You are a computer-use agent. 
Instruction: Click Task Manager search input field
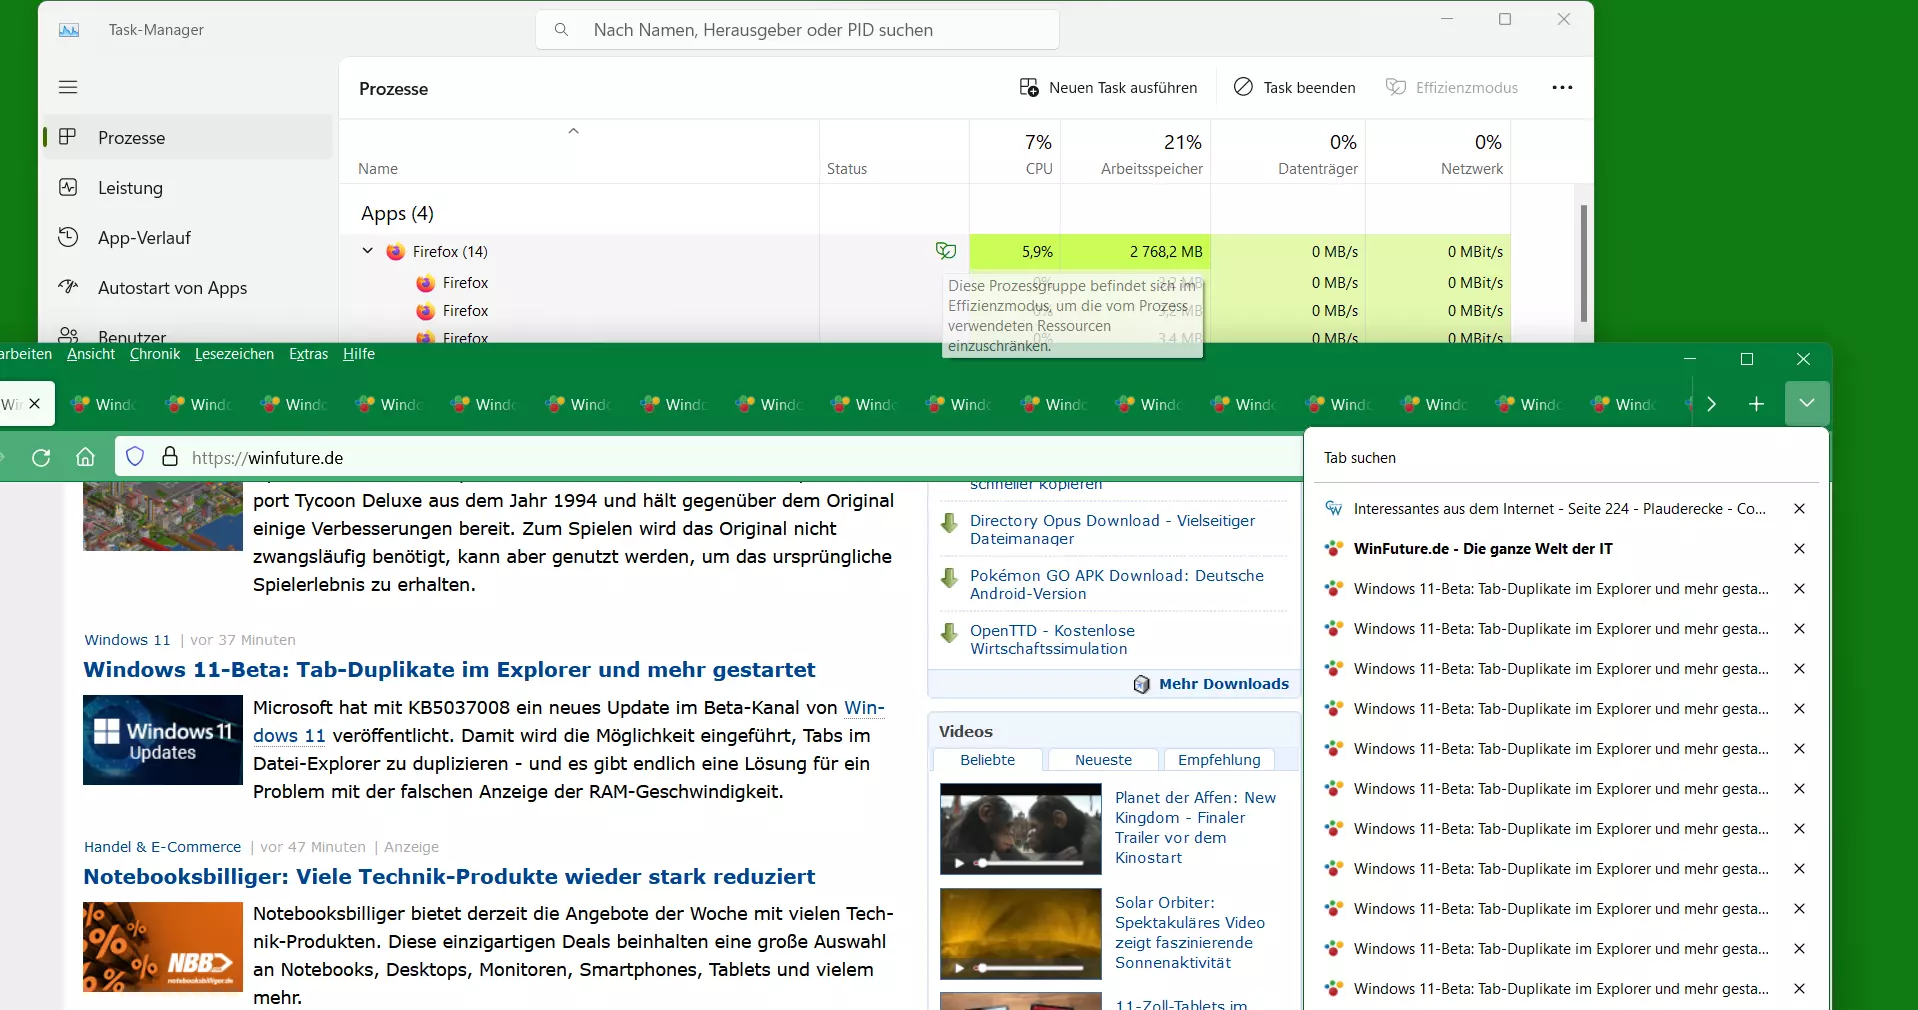[798, 30]
